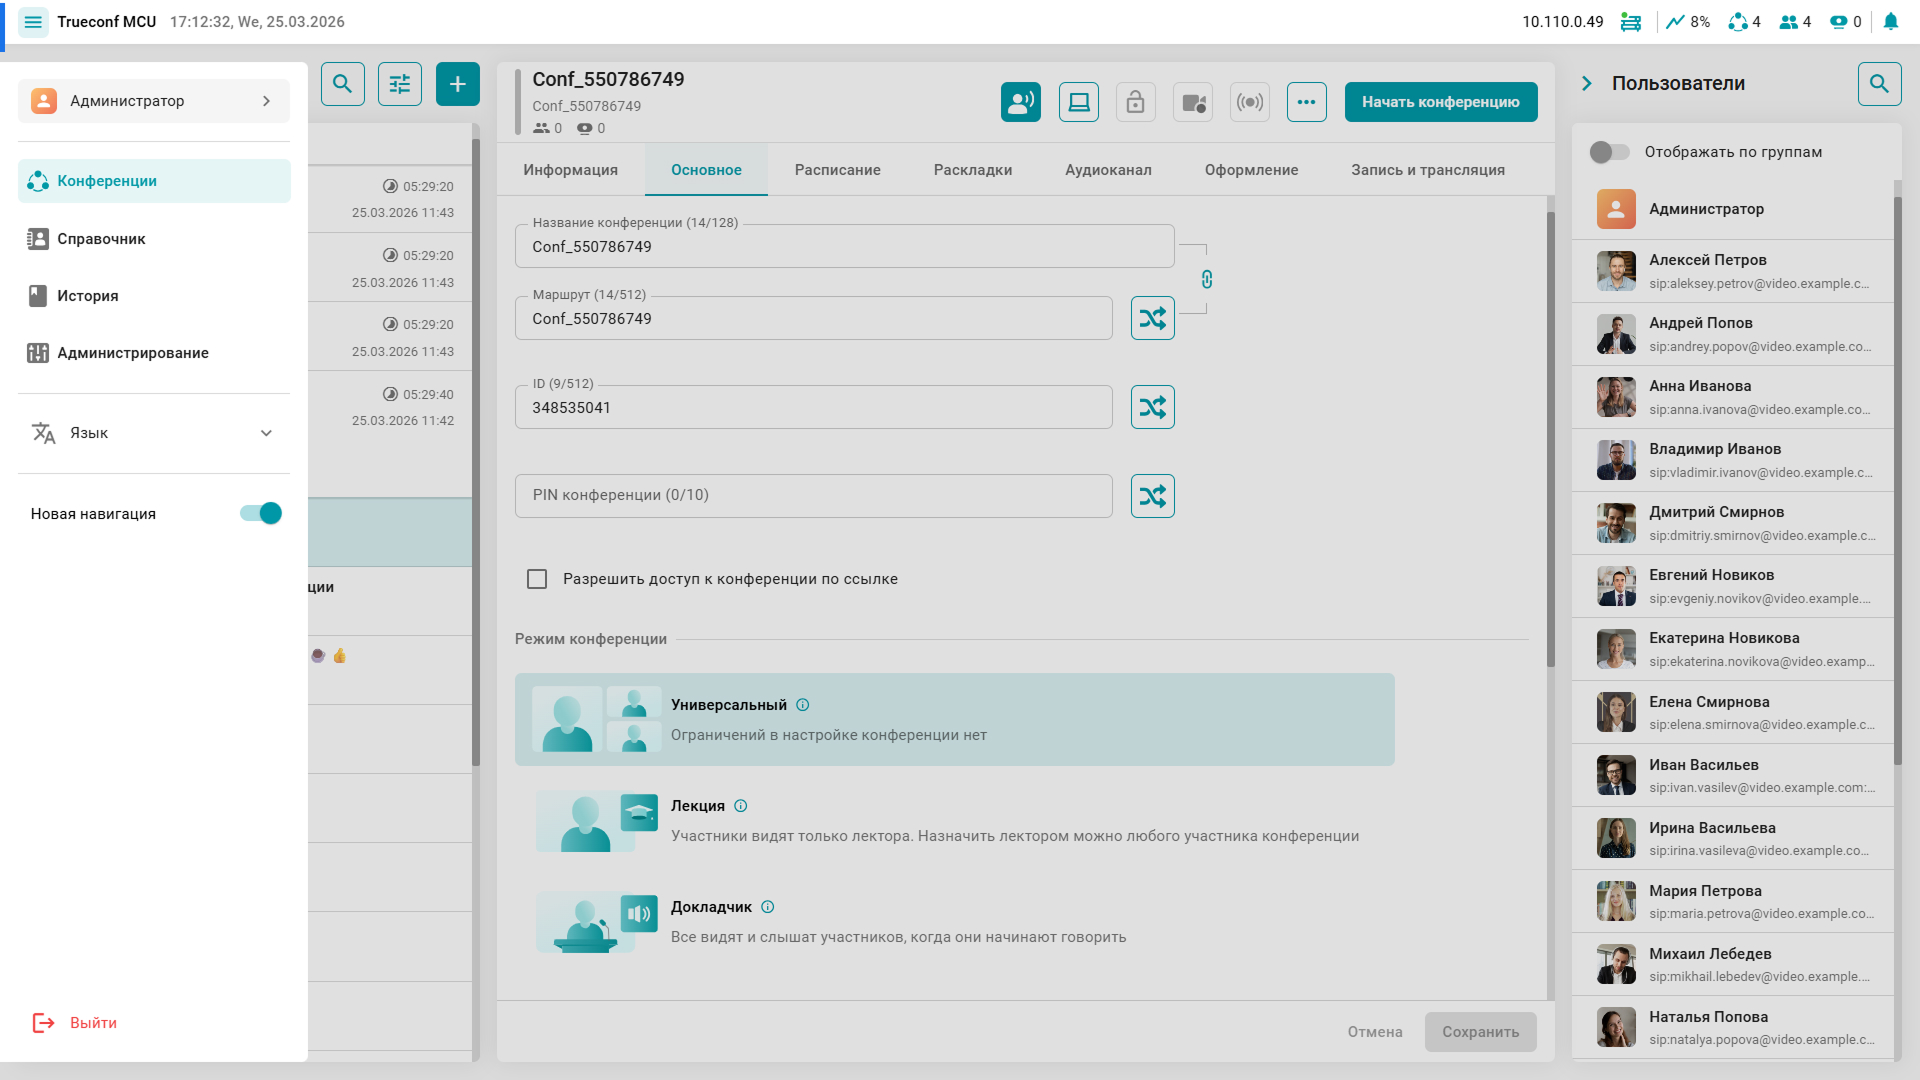Click the conference settings vertical scrollbar
1920x1080 pixels.
click(1551, 440)
